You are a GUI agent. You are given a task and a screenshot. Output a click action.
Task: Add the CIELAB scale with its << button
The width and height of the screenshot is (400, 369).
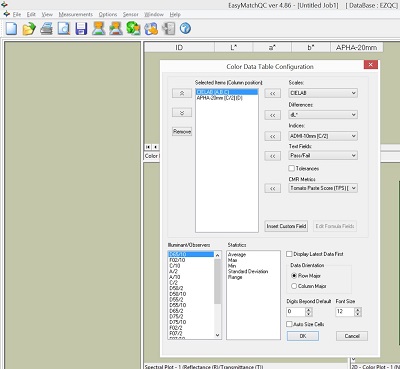pyautogui.click(x=272, y=93)
